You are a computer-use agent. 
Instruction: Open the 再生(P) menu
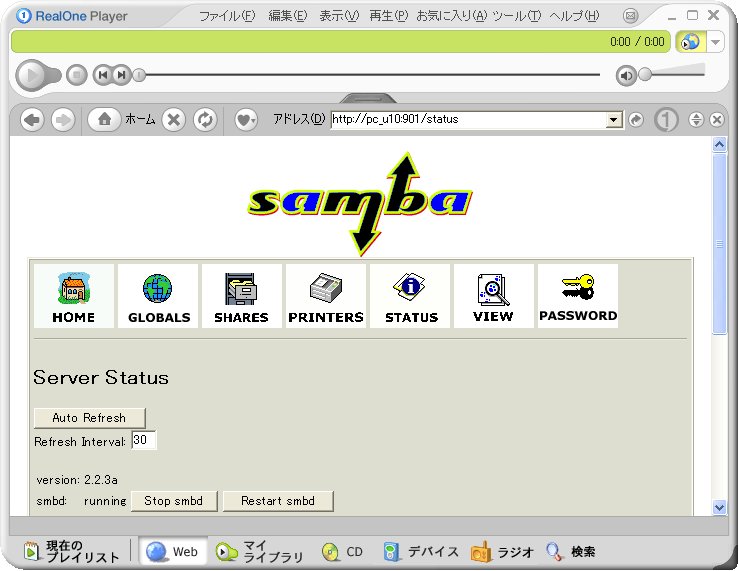[x=388, y=16]
